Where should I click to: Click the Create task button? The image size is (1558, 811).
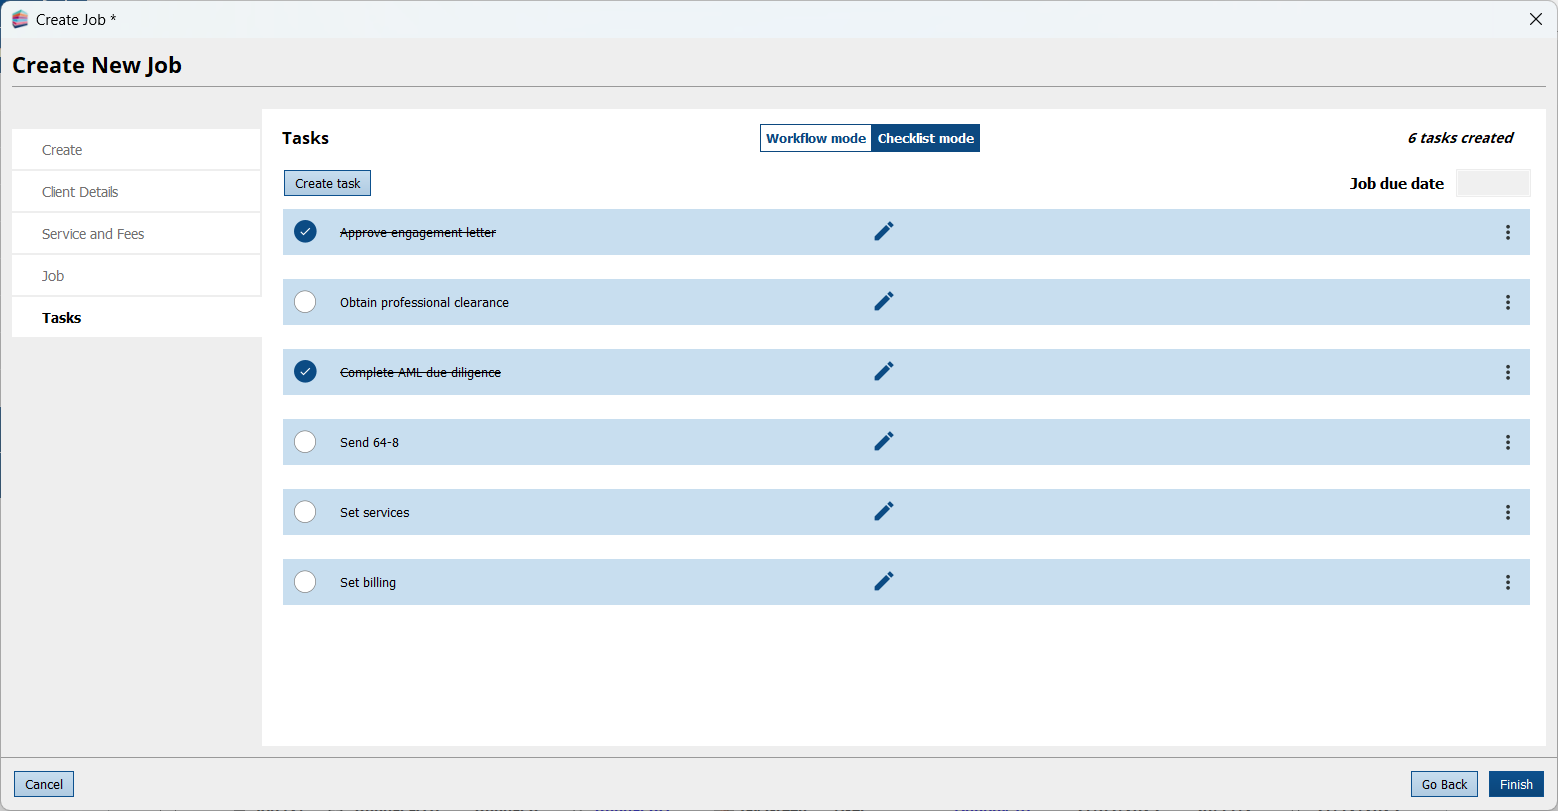[327, 183]
